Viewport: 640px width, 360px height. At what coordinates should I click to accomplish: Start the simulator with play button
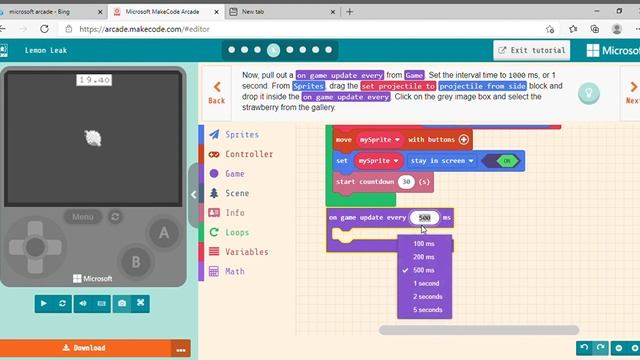point(44,304)
